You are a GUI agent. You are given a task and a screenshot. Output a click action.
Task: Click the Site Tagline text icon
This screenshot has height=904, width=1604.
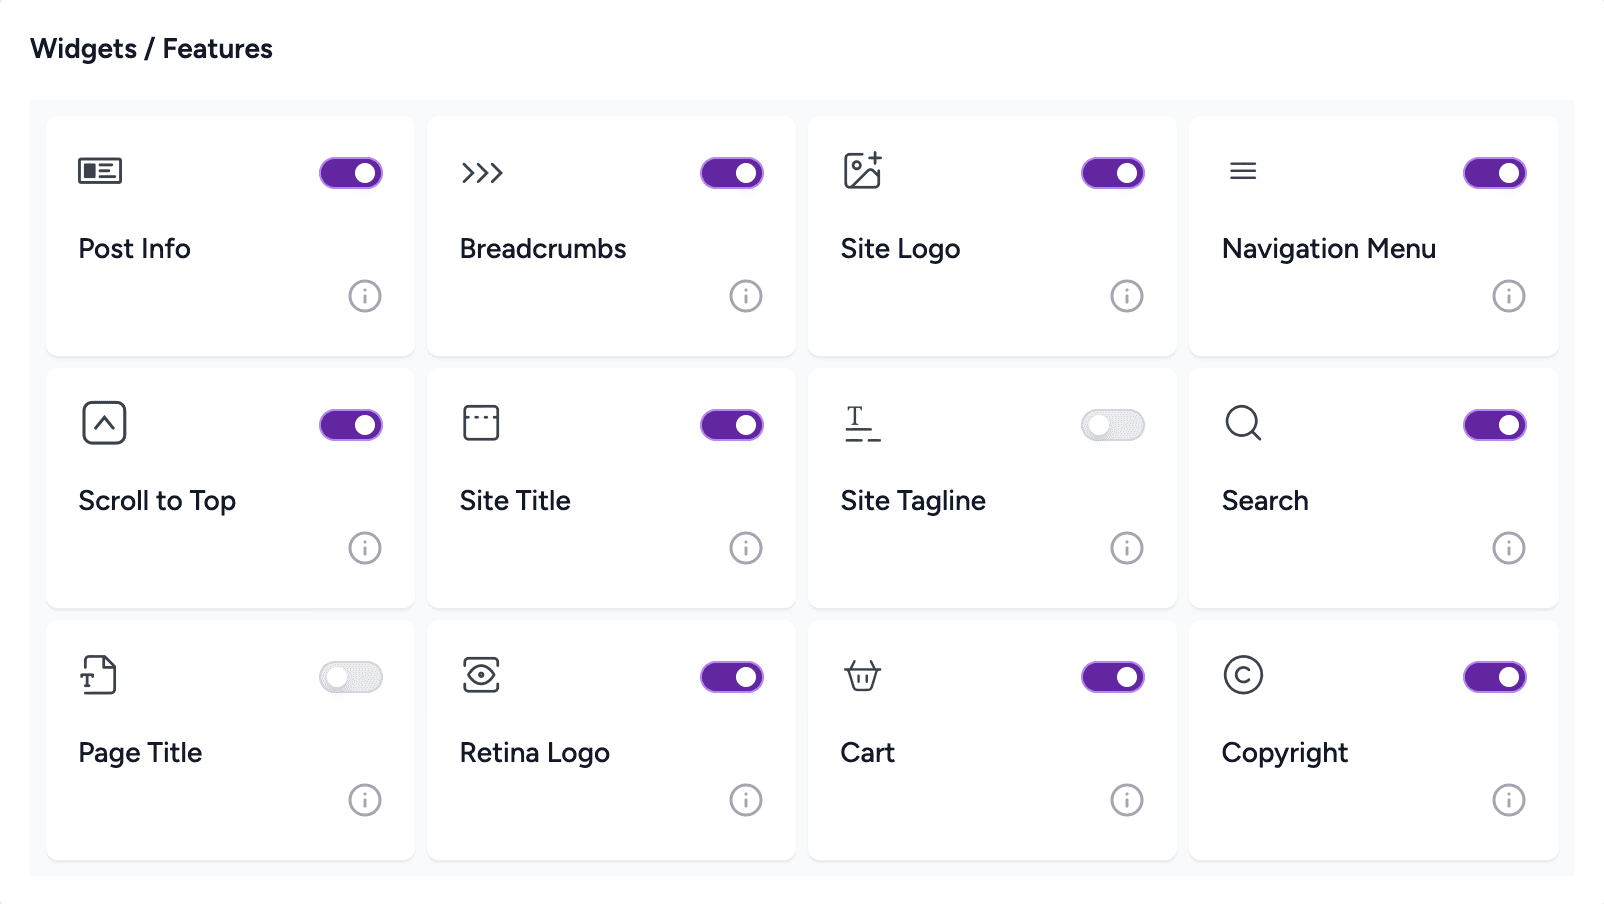860,423
